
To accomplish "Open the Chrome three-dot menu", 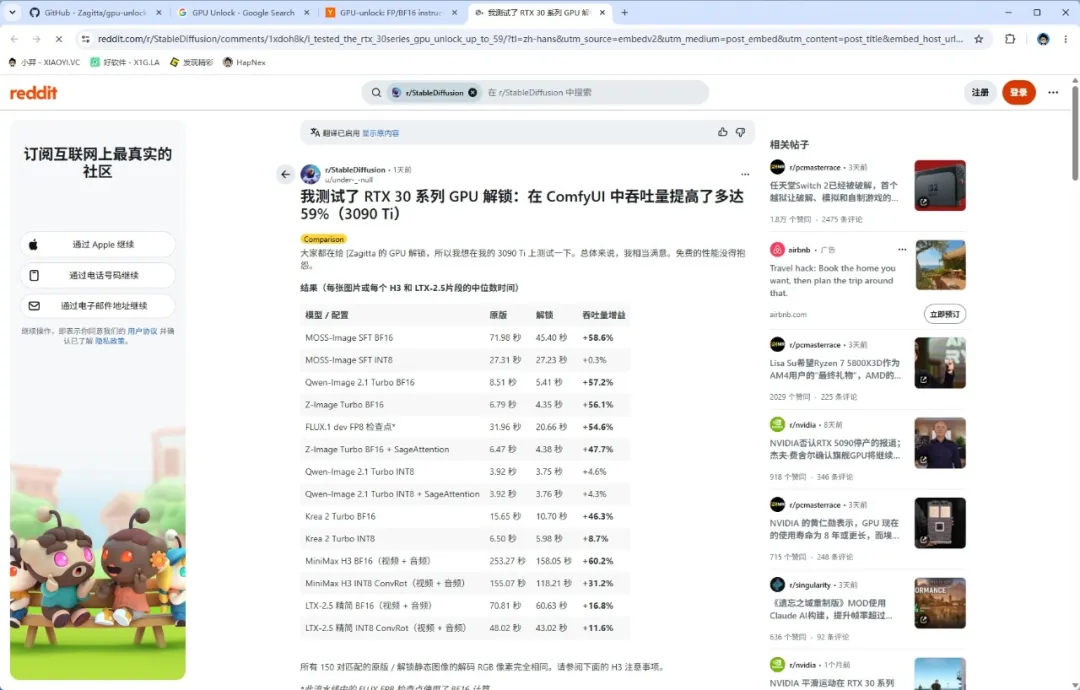I will point(1066,39).
